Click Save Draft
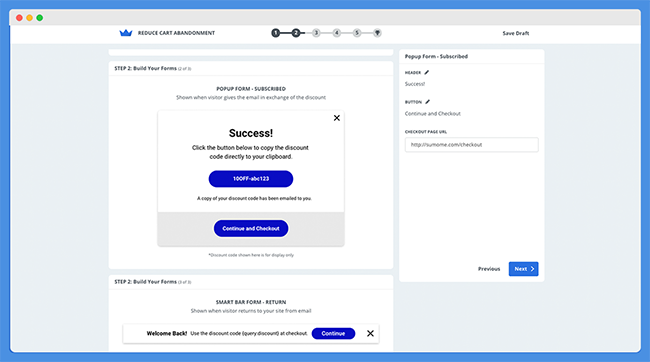Image resolution: width=650 pixels, height=362 pixels. (x=516, y=33)
